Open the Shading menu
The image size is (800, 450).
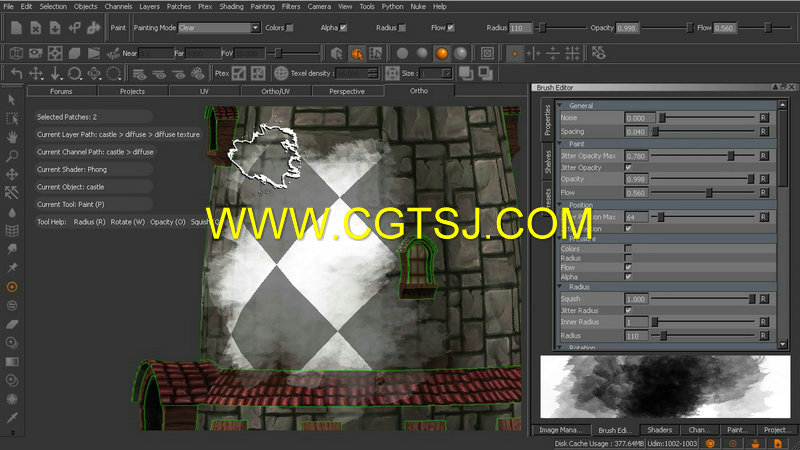(231, 6)
